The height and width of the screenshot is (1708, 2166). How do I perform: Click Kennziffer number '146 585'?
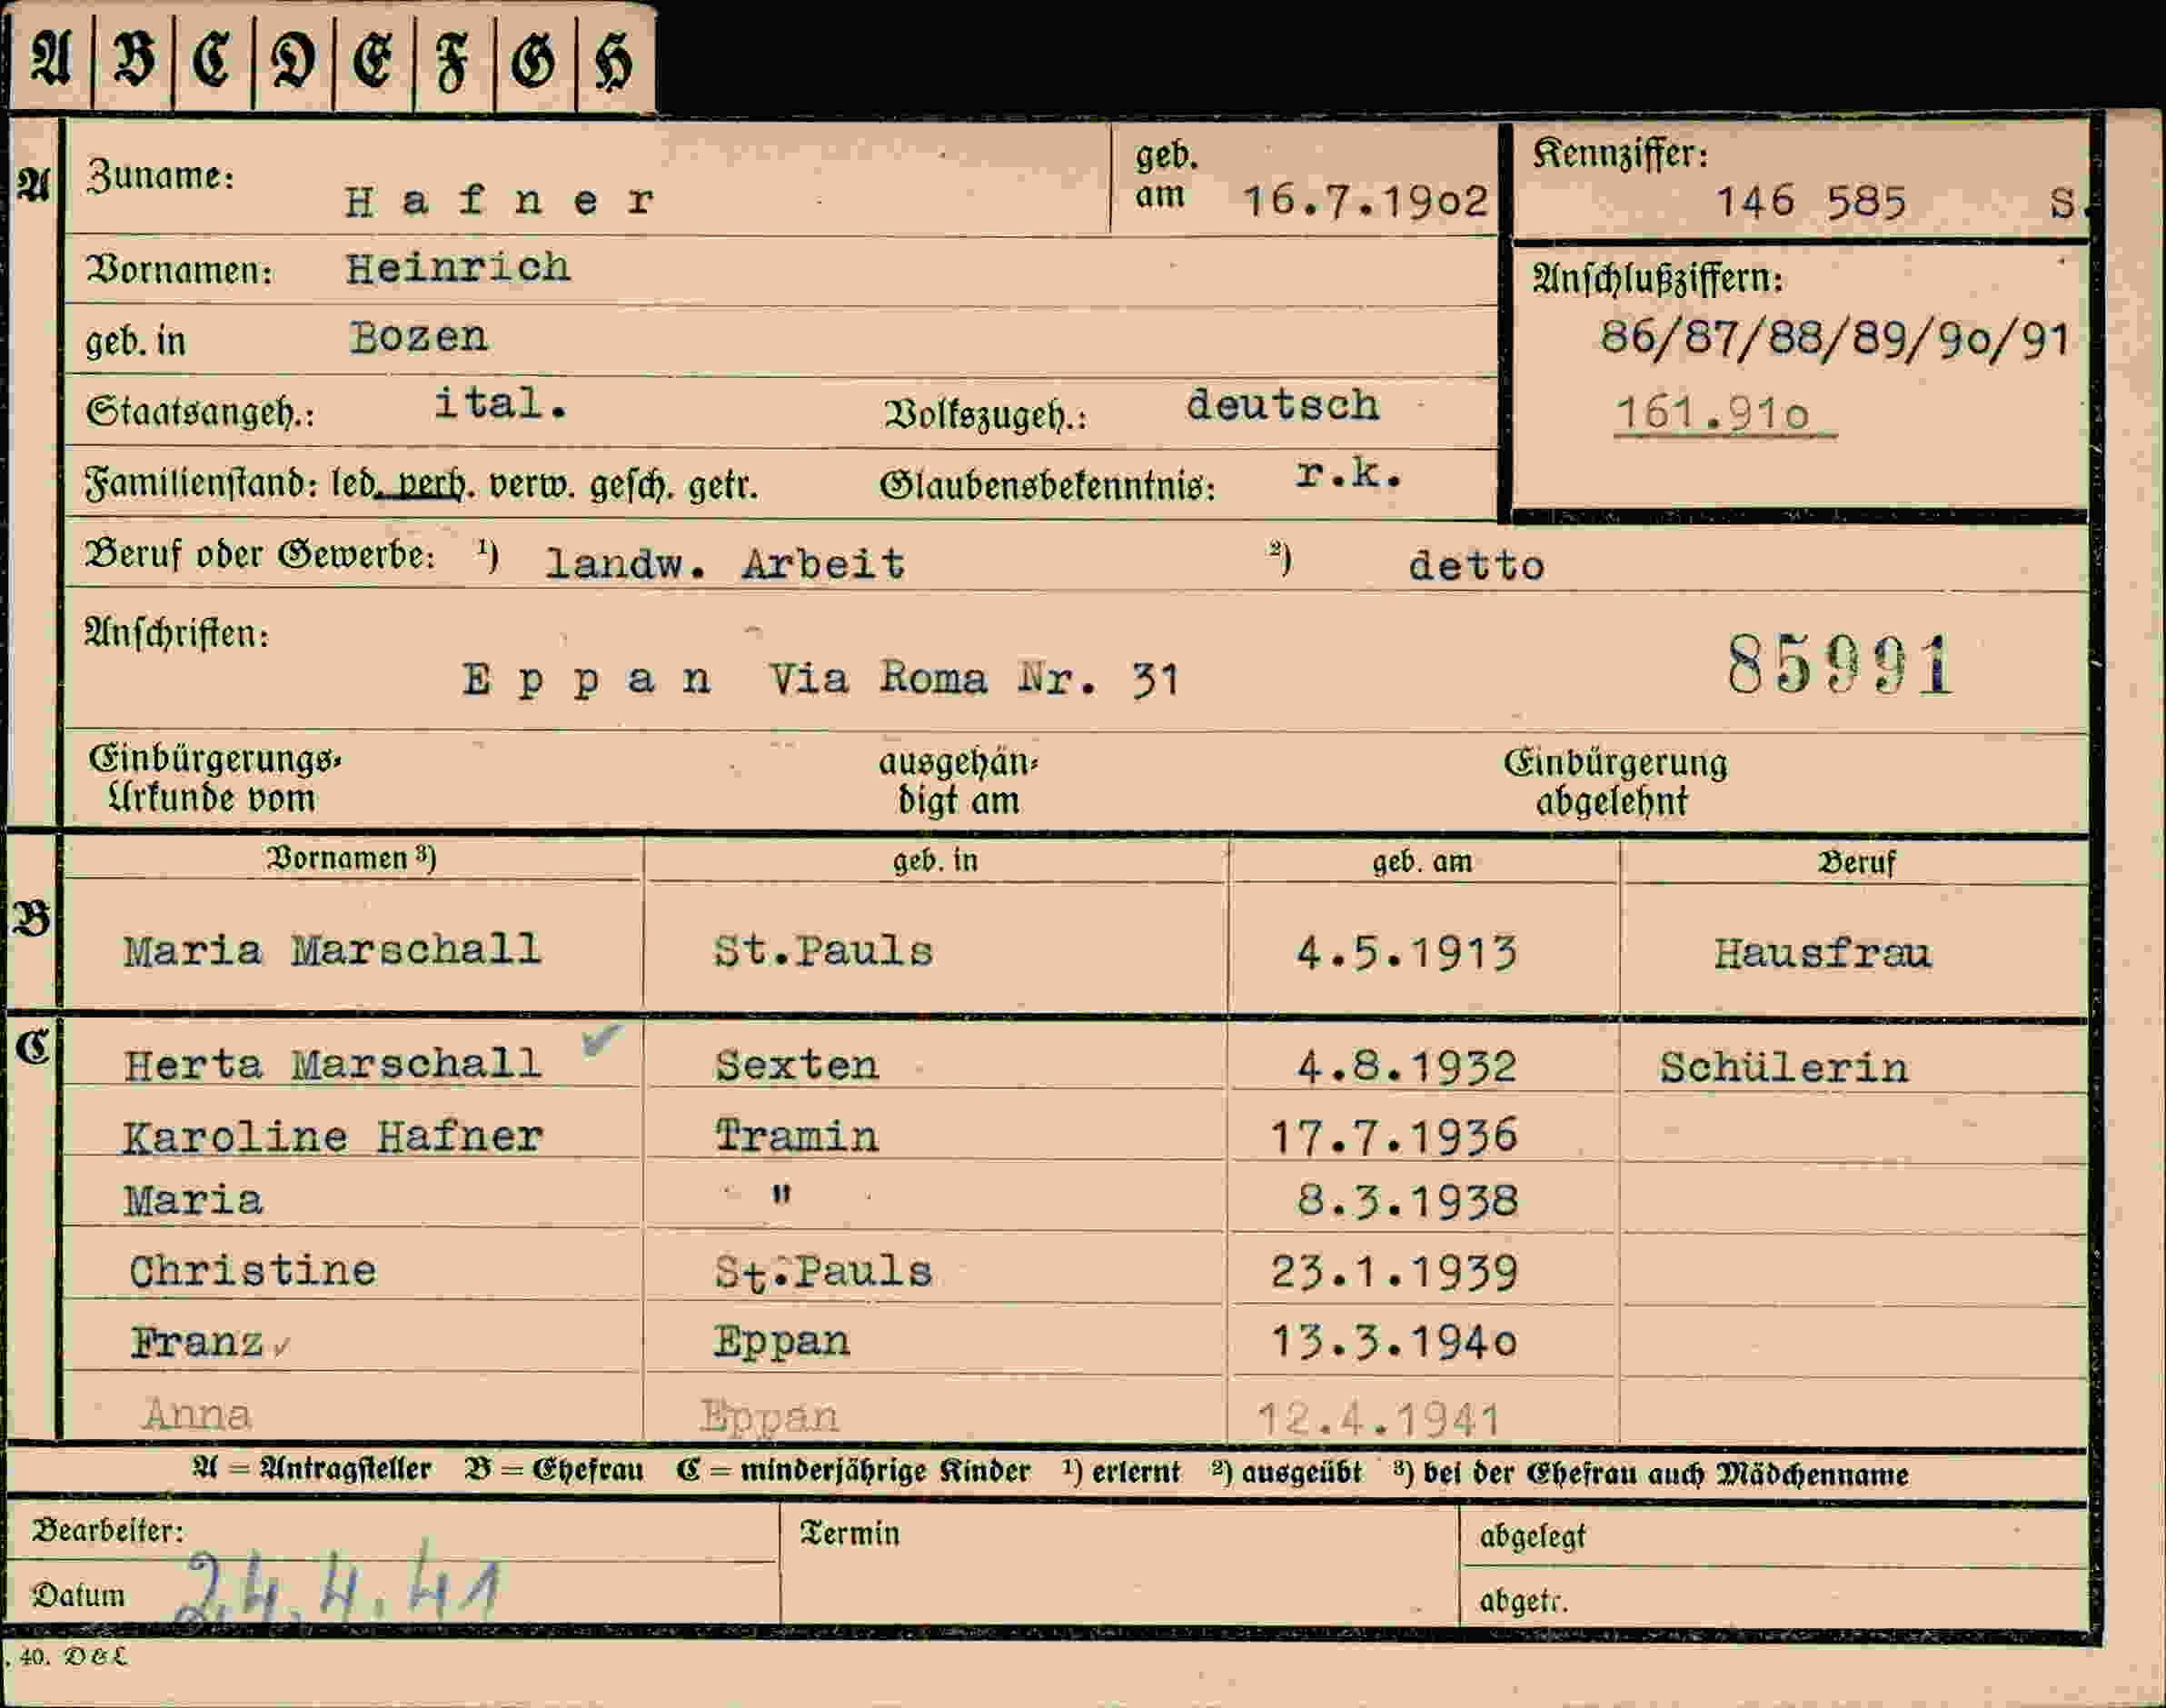[x=1811, y=202]
